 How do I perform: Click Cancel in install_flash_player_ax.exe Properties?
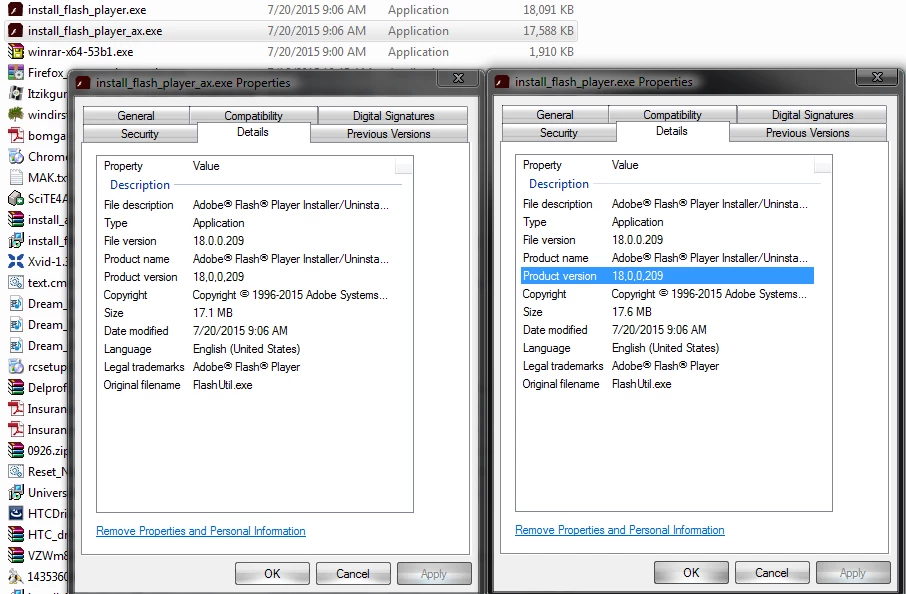tap(353, 574)
